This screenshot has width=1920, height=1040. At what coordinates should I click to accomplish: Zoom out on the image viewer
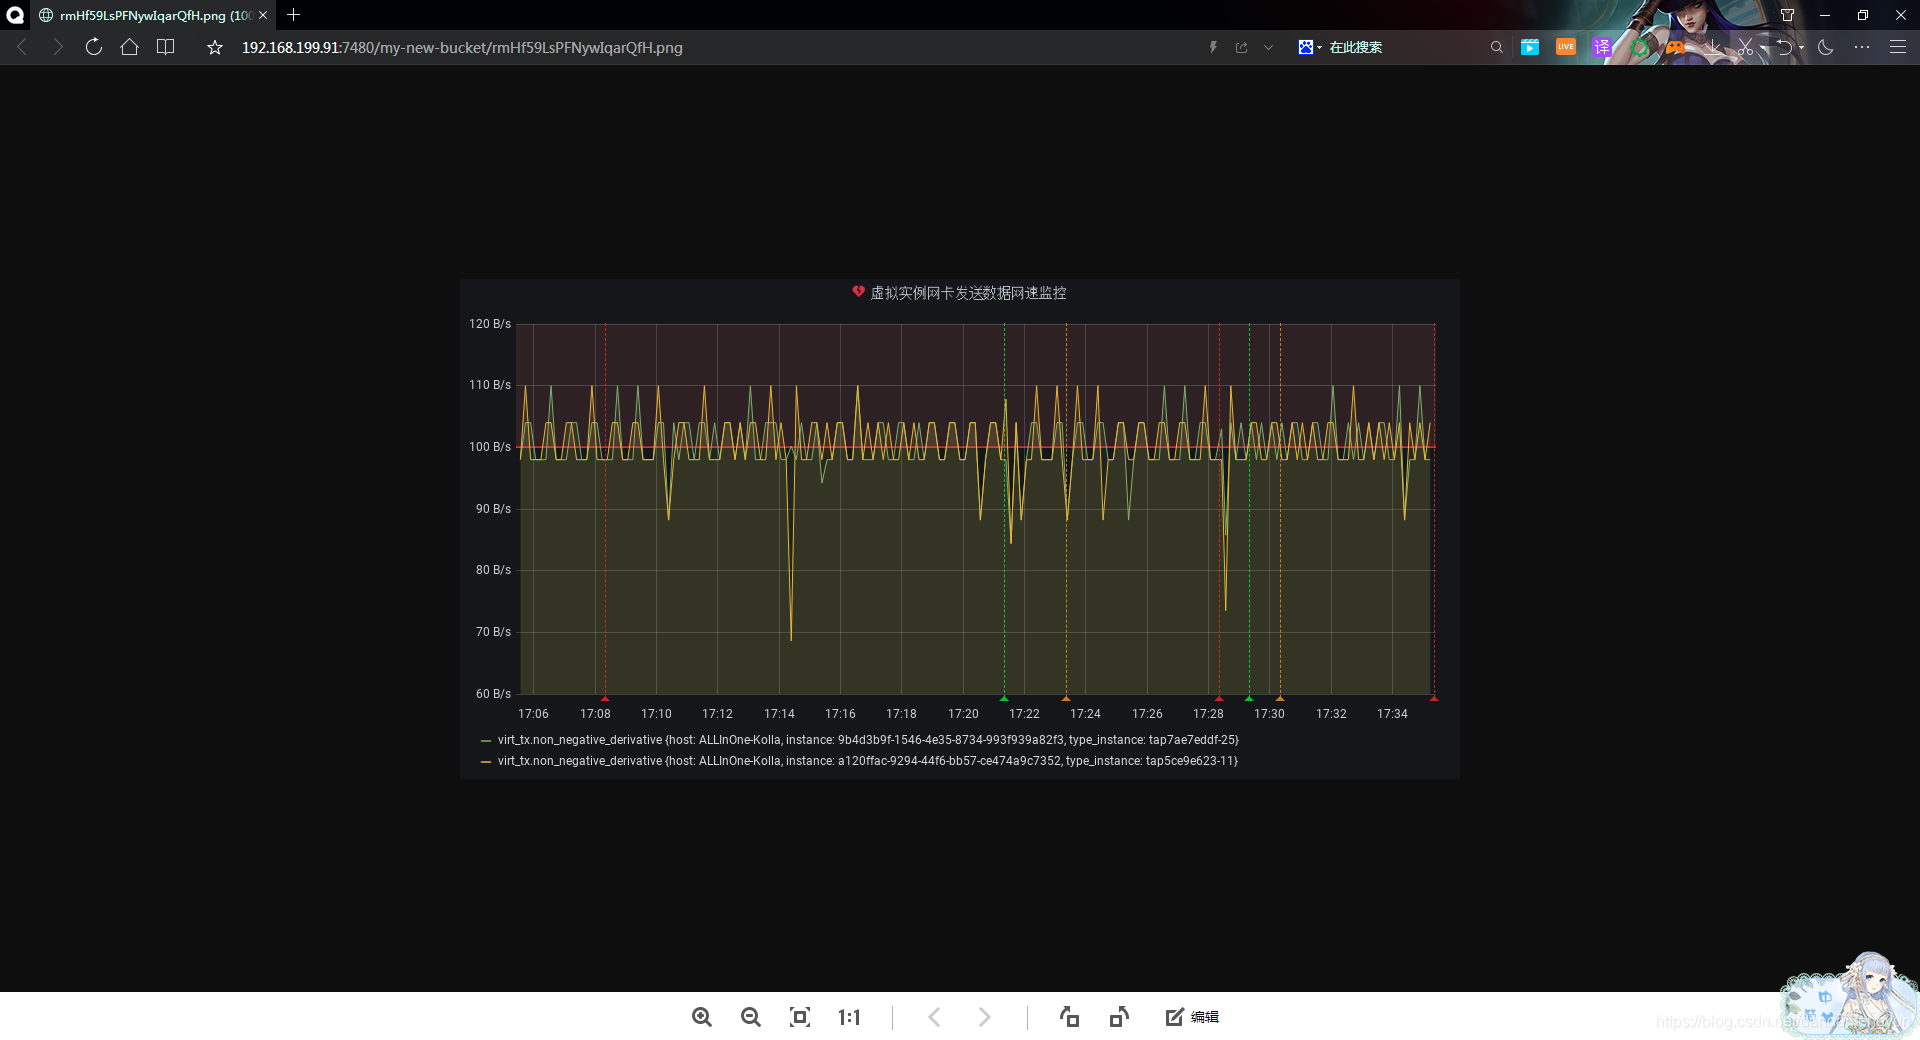(751, 1017)
